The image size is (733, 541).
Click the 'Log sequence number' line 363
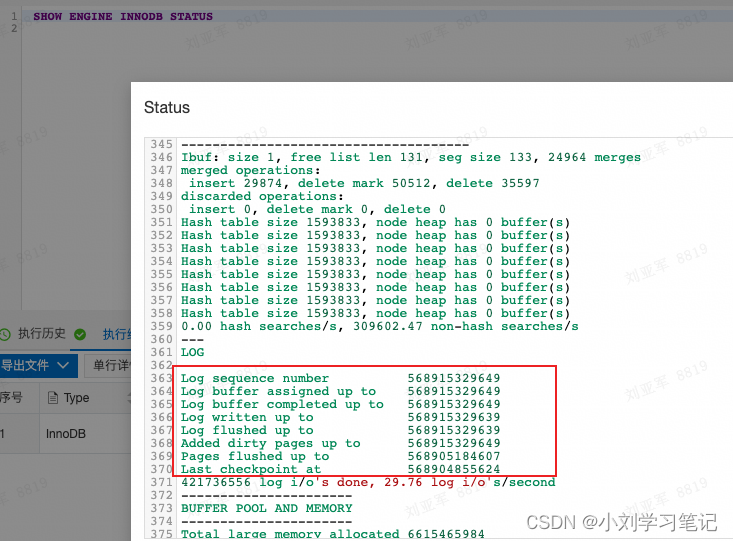pos(340,378)
